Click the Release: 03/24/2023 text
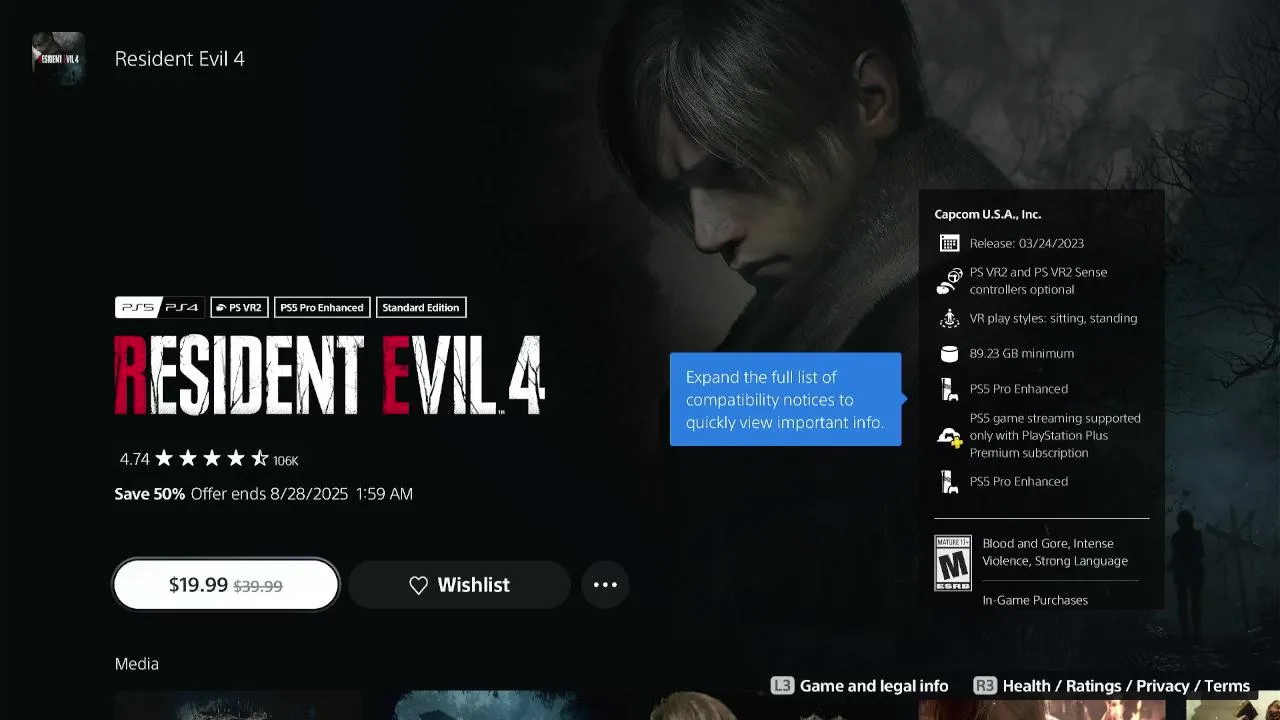The width and height of the screenshot is (1280, 720). click(x=1027, y=243)
